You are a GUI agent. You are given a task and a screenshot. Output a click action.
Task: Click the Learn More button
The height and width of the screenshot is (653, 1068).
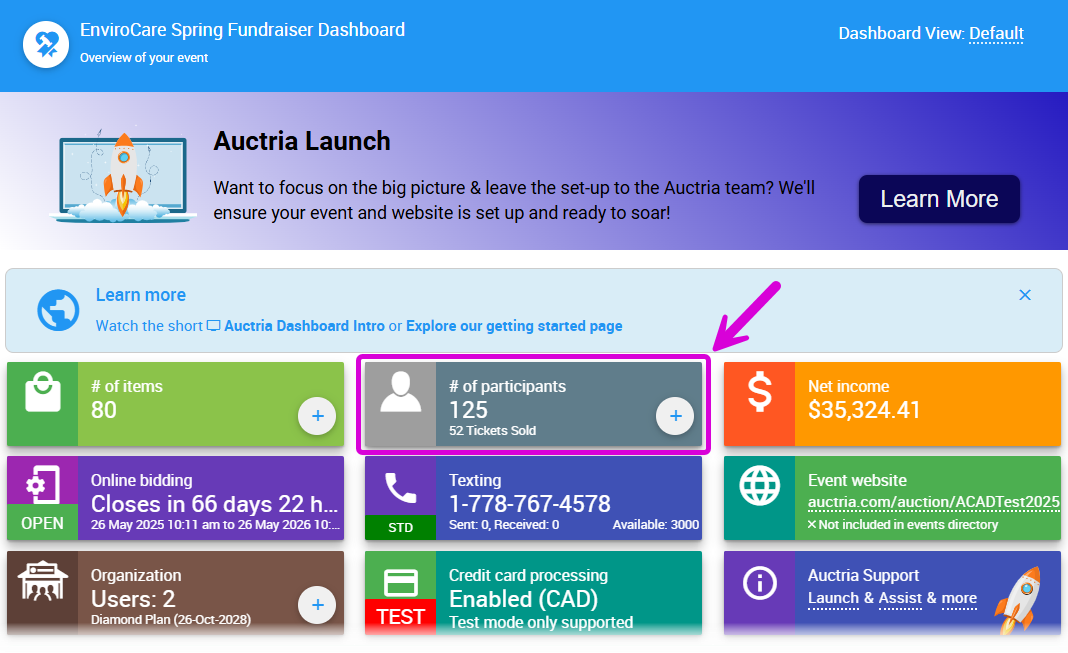(938, 199)
